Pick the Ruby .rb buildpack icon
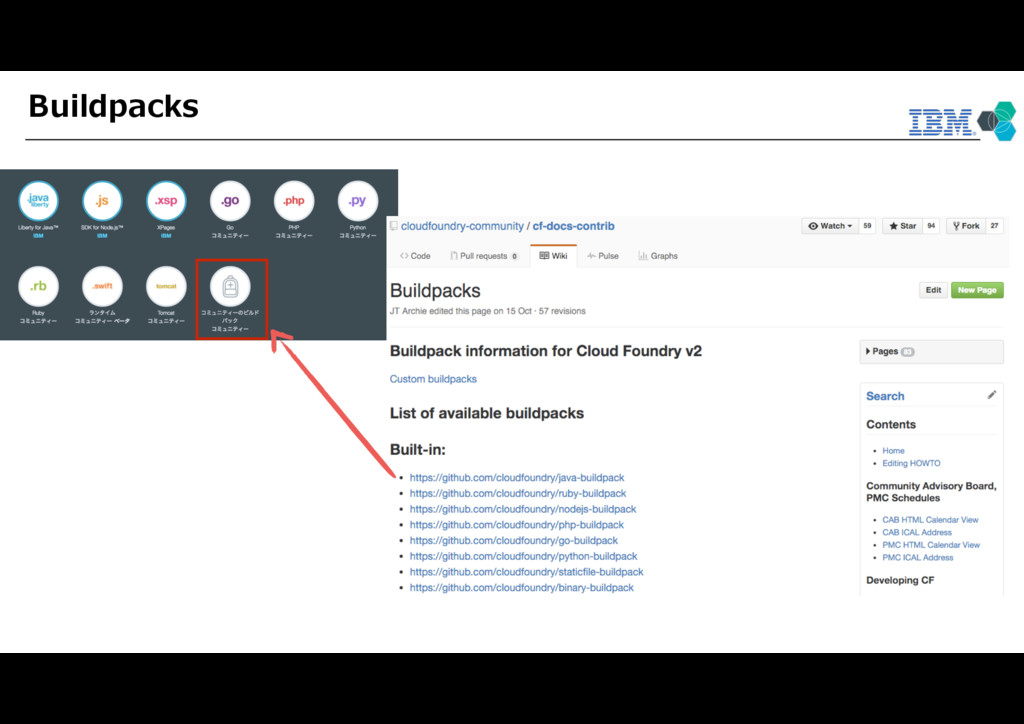 click(38, 286)
